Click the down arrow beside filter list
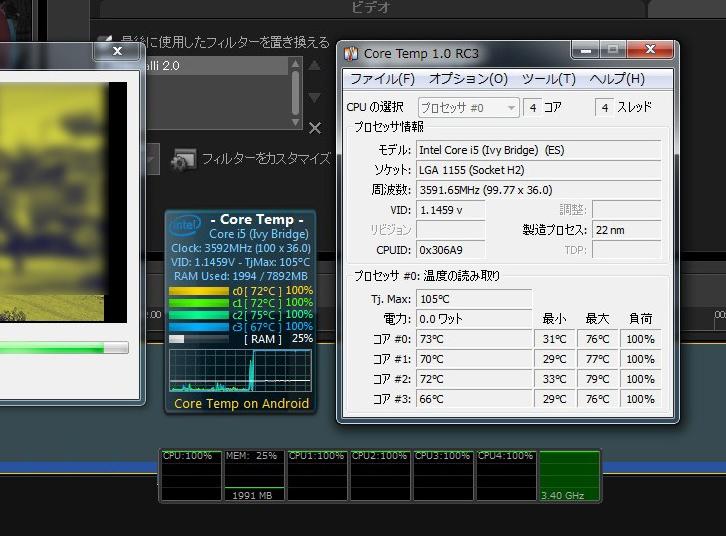 (315, 98)
